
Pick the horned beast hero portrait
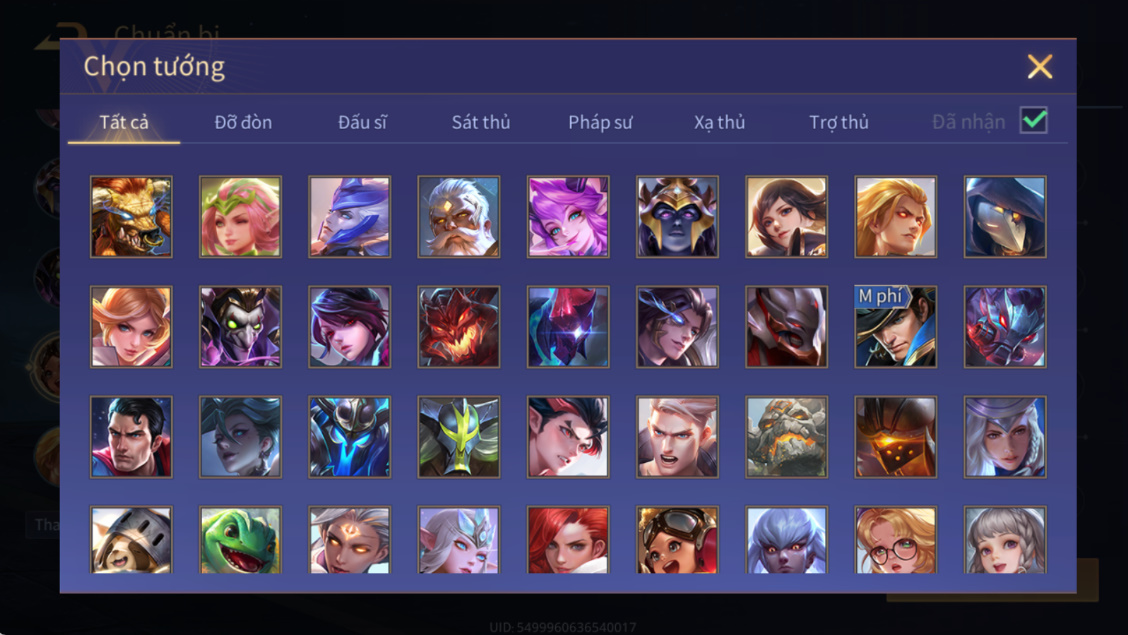[131, 216]
